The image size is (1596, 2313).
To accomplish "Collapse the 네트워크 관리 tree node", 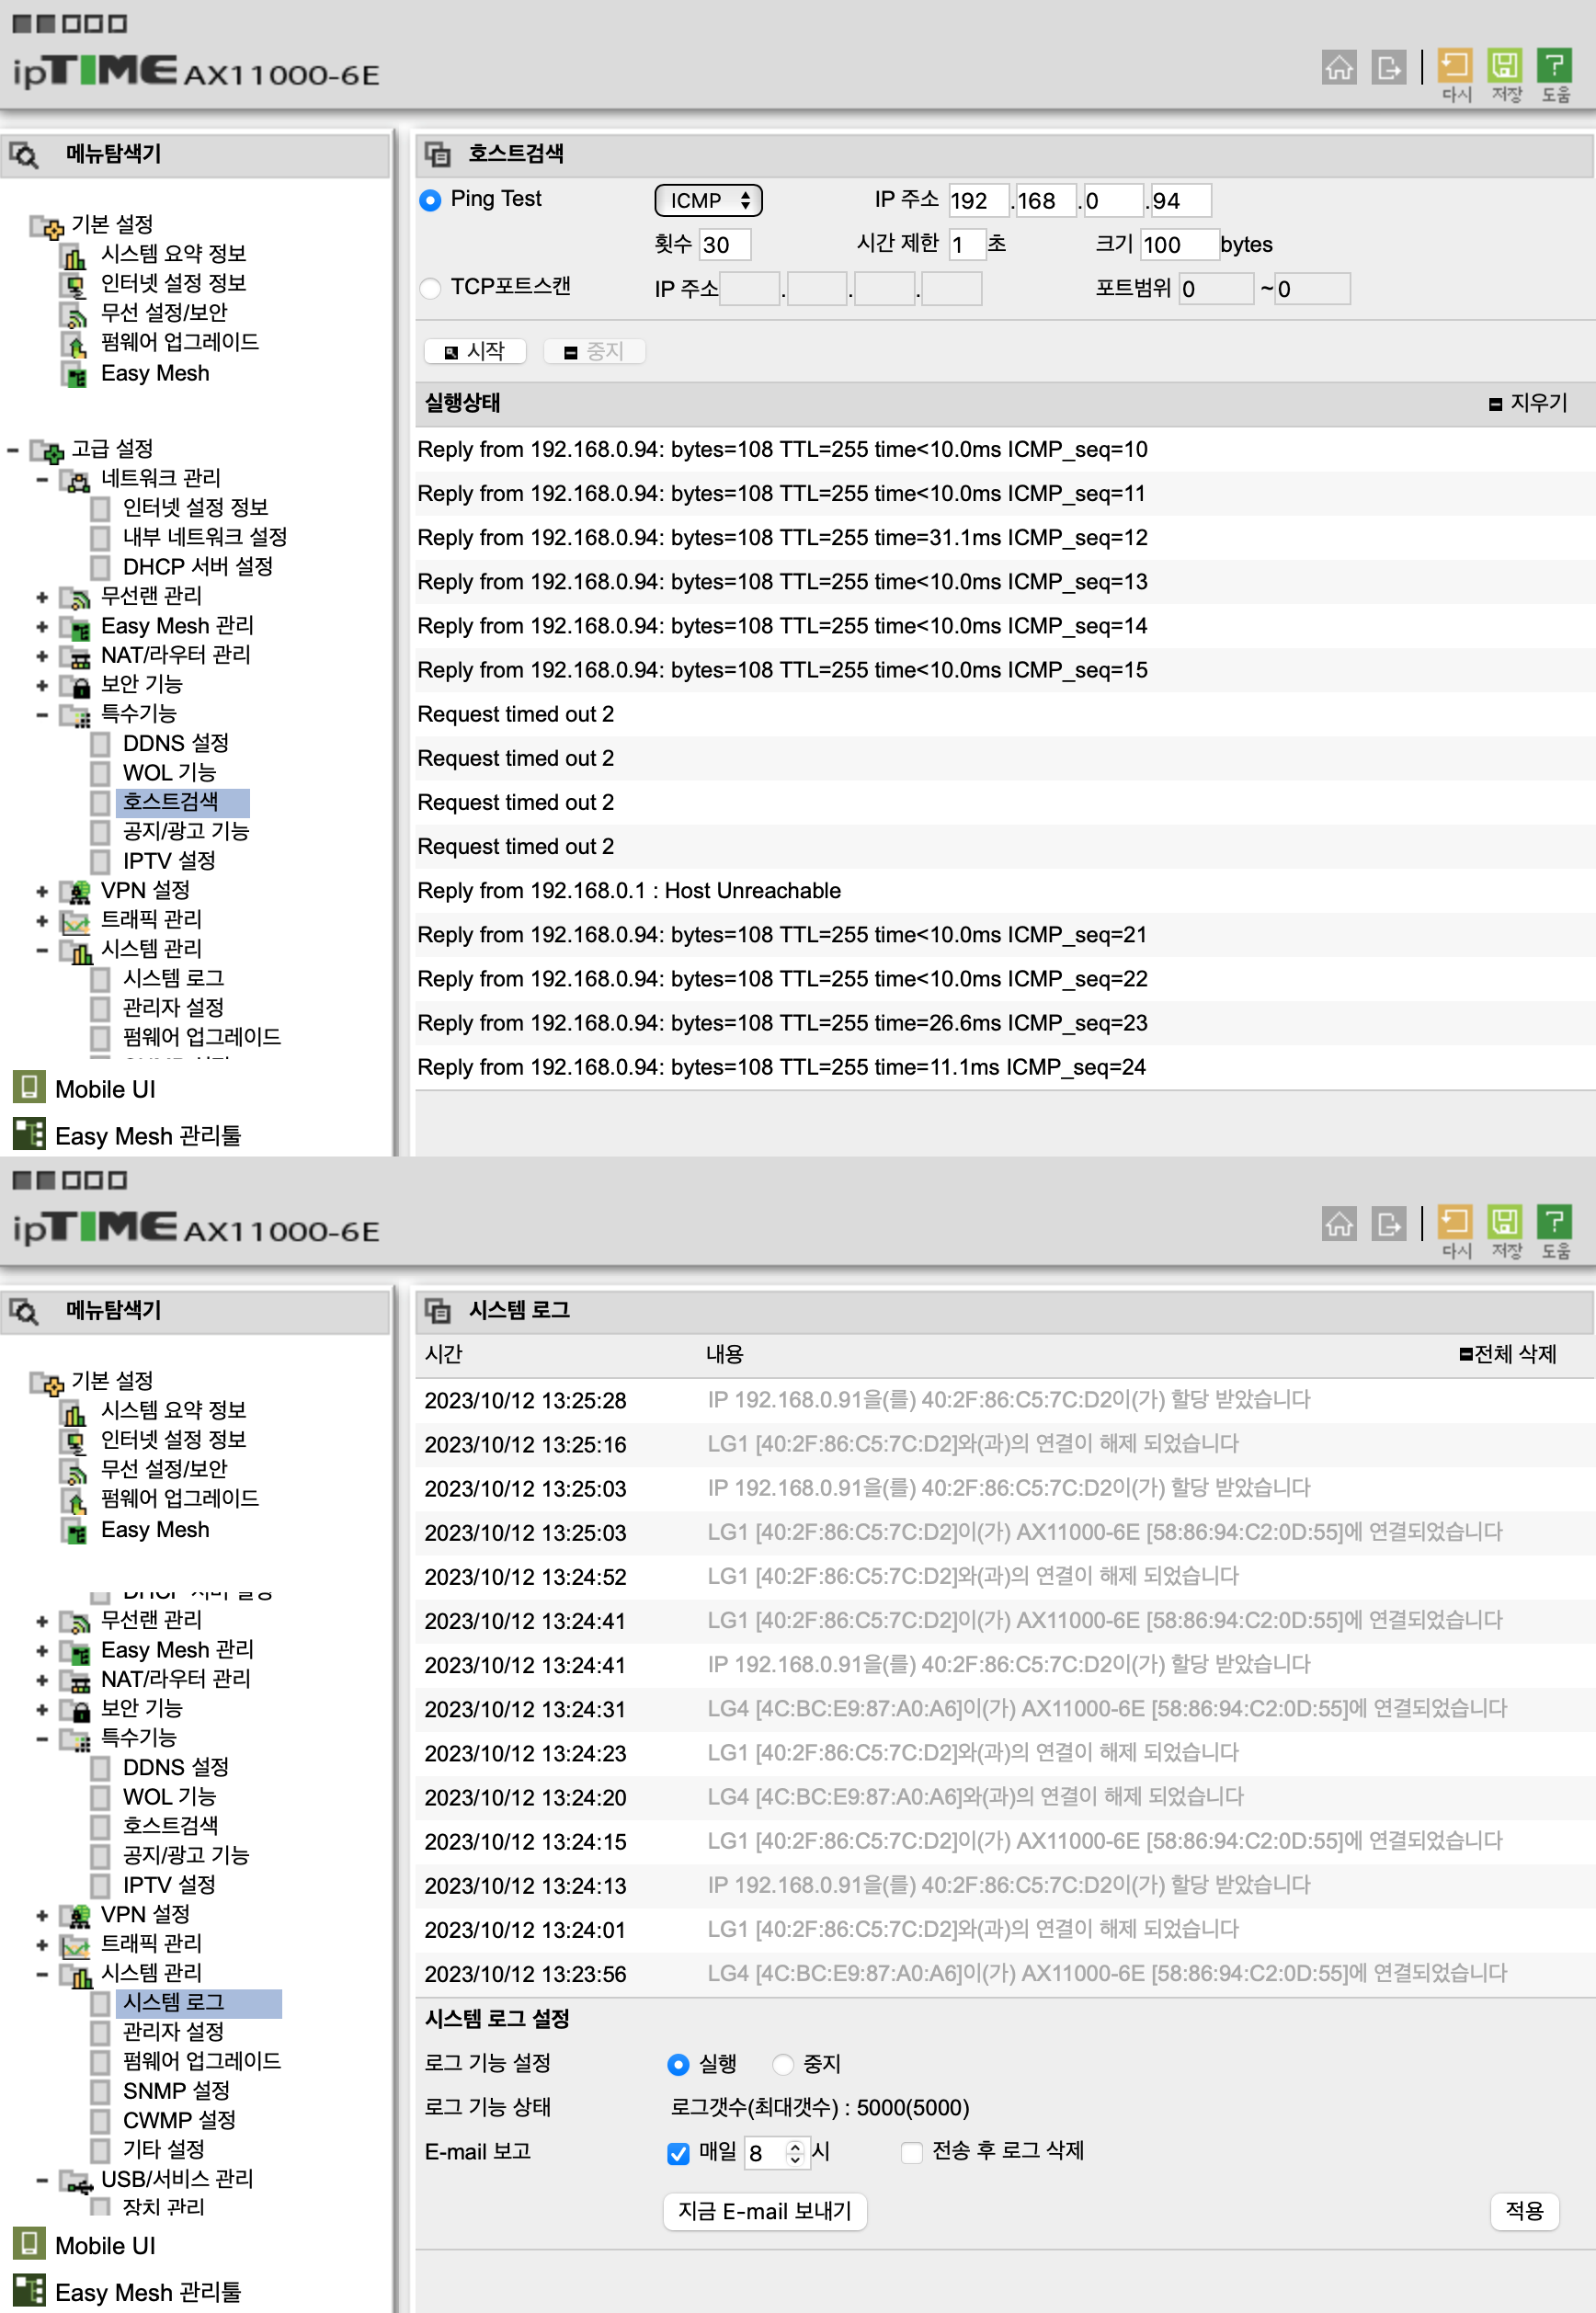I will [x=42, y=480].
